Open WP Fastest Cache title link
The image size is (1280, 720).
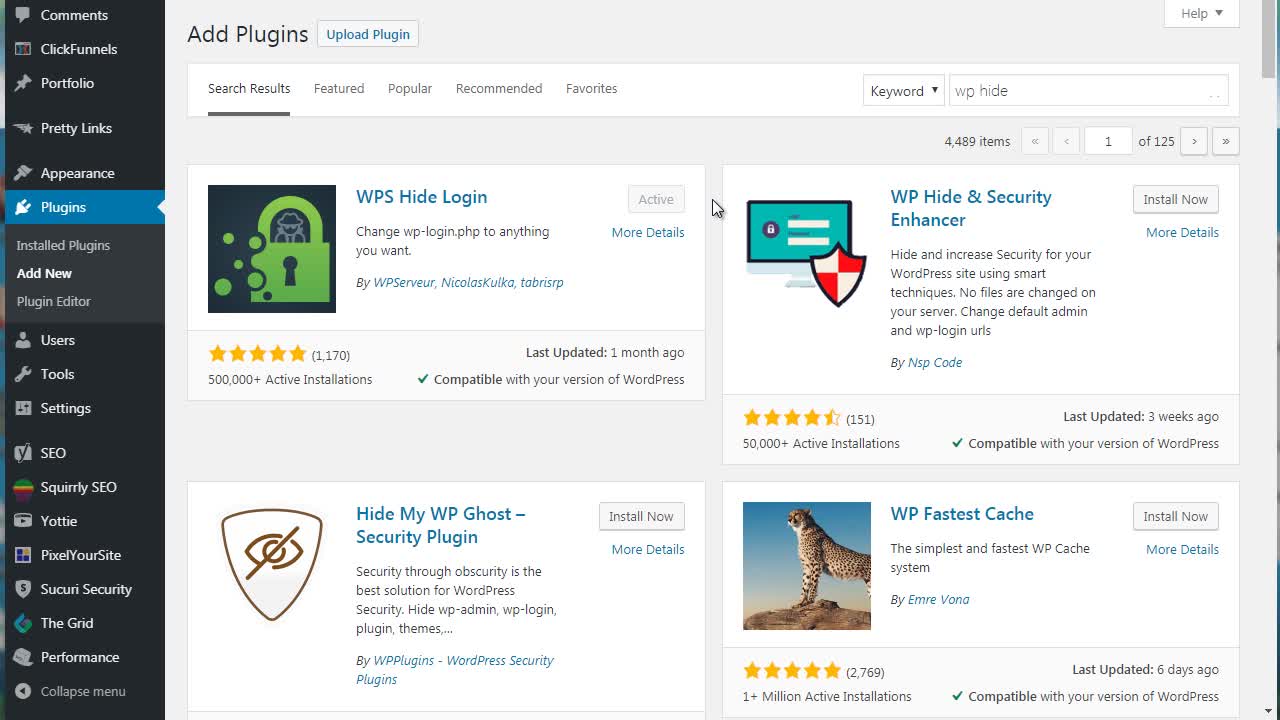(x=962, y=514)
